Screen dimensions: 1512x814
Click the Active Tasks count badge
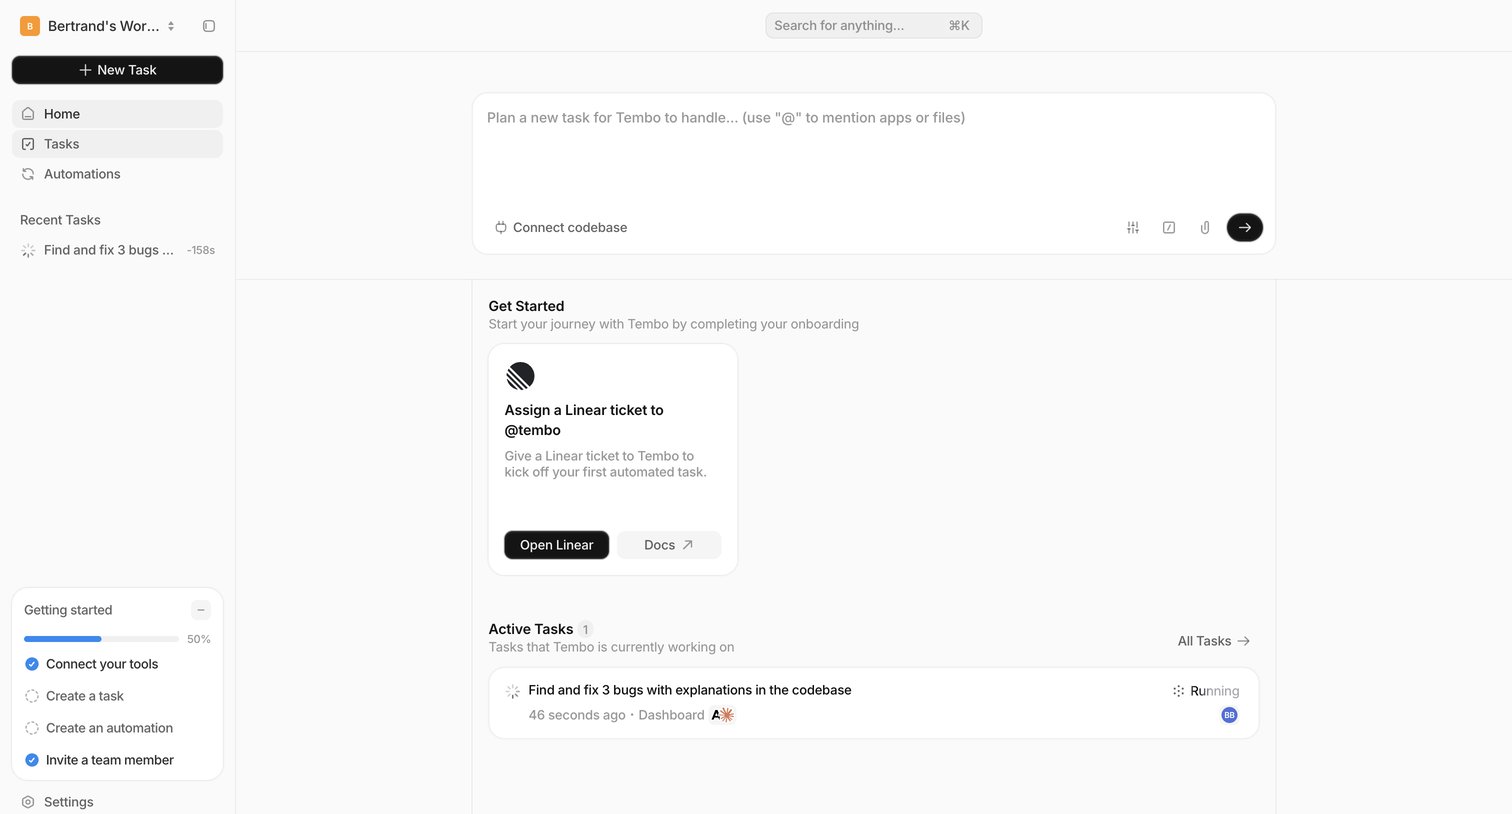click(x=585, y=629)
